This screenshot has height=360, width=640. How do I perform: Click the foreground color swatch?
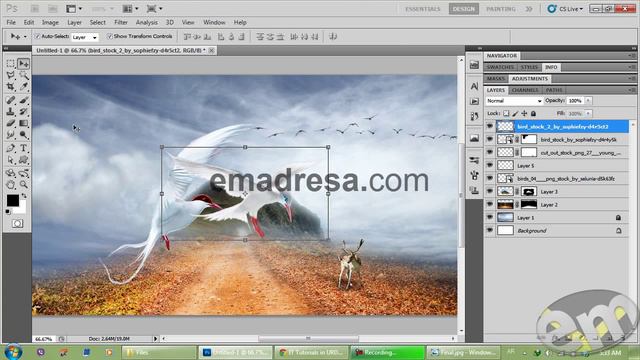(x=13, y=200)
